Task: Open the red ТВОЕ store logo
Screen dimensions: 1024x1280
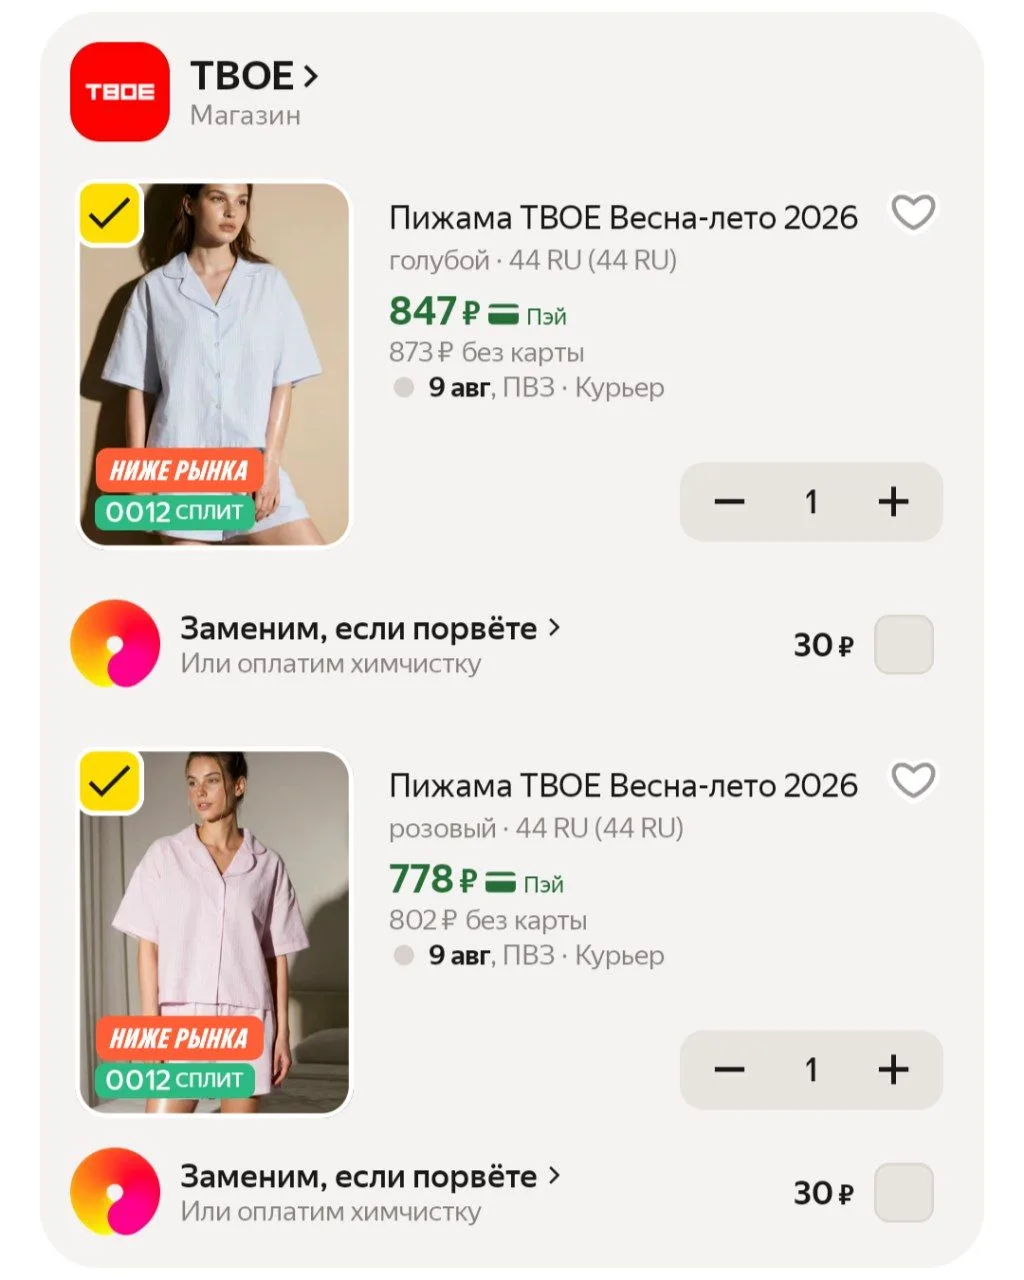Action: point(120,92)
